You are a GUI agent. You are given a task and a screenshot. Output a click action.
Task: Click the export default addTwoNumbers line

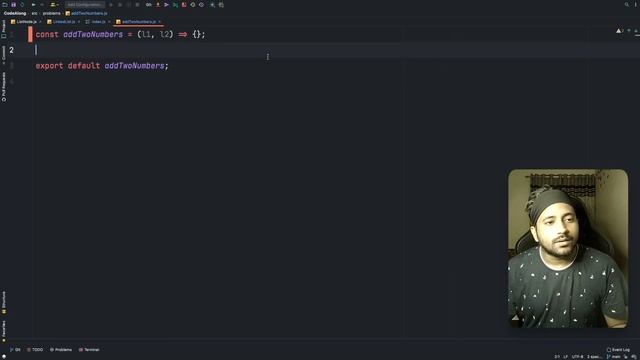click(102, 66)
